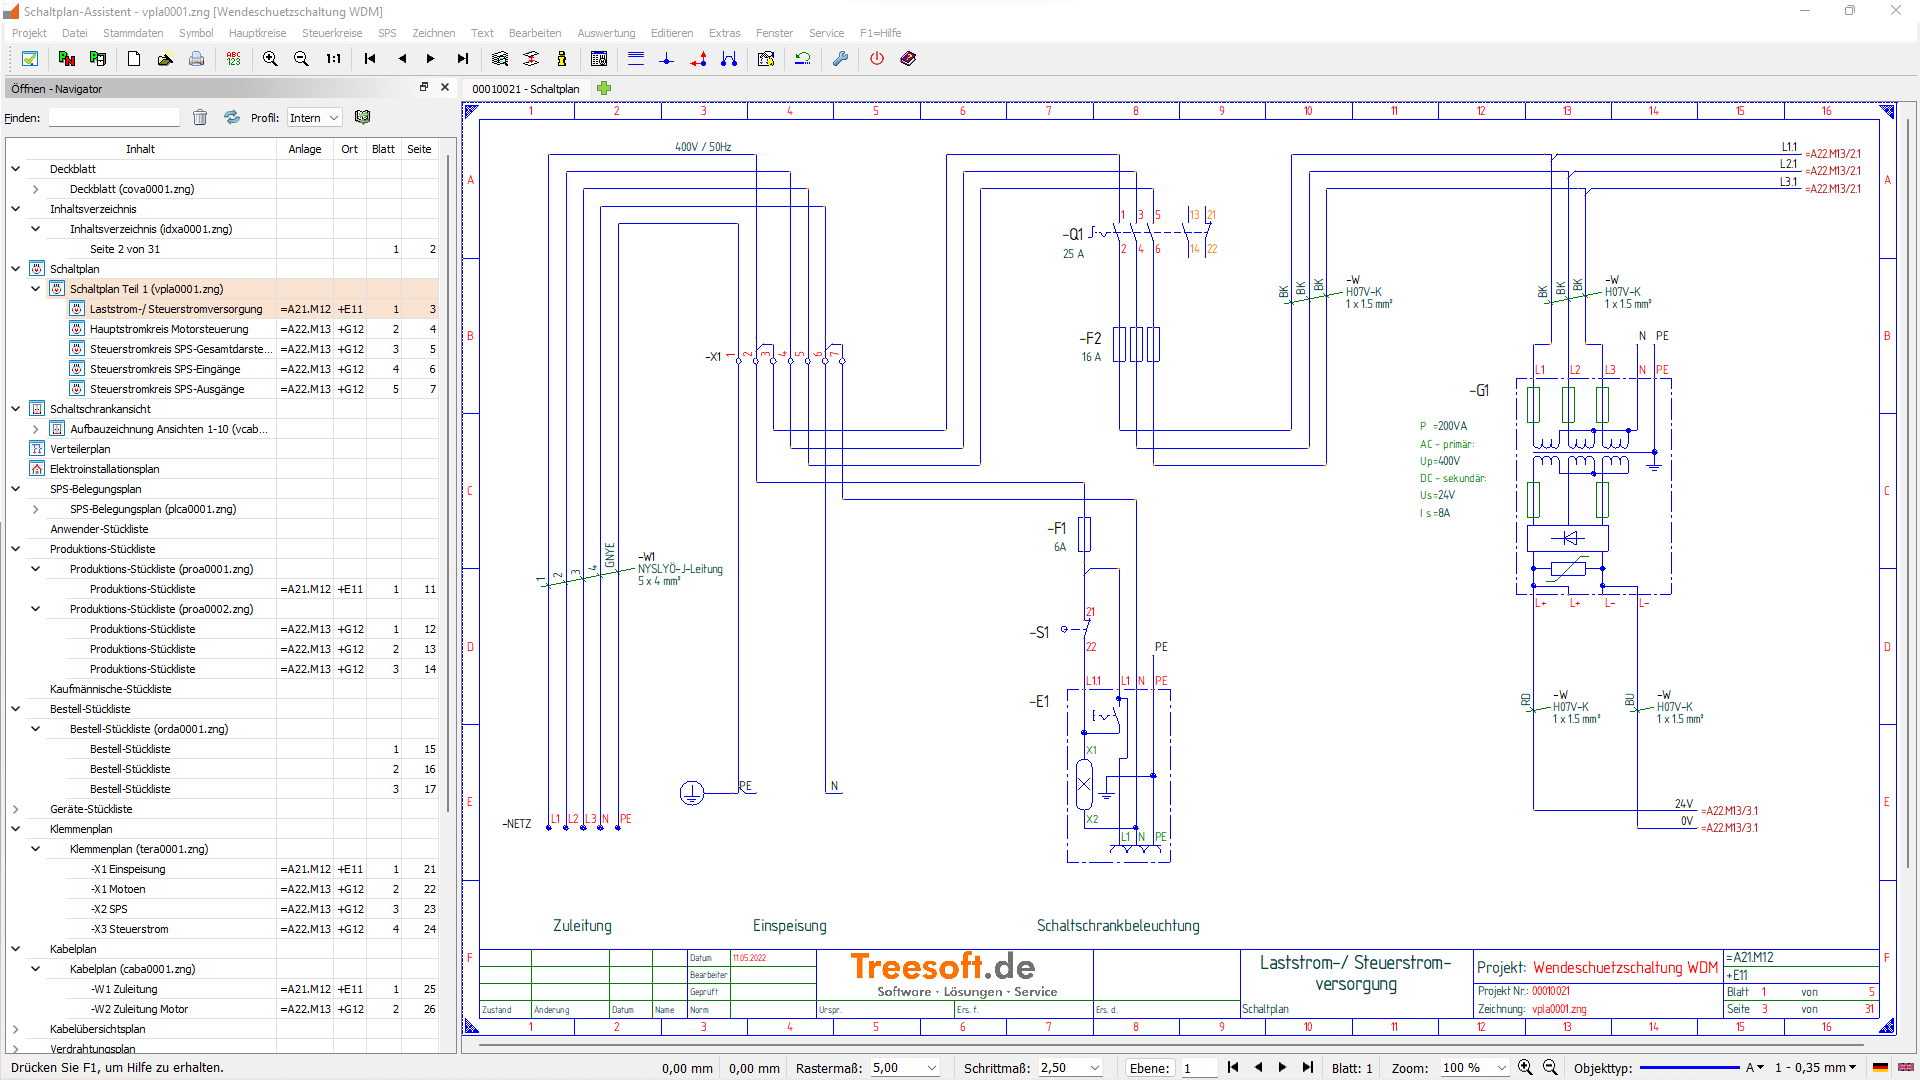Click the print icon in toolbar
The image size is (1920, 1080).
point(196,59)
